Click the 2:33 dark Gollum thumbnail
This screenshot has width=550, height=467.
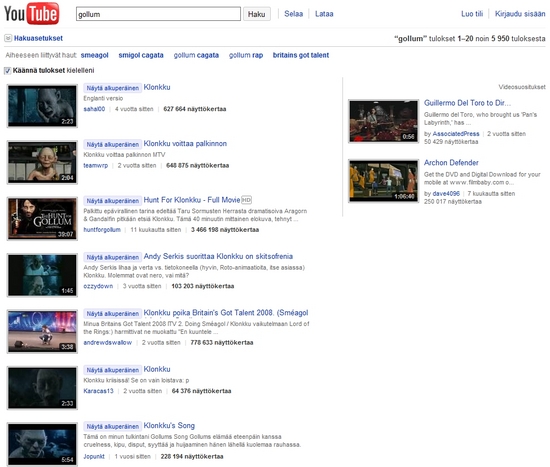click(x=42, y=388)
